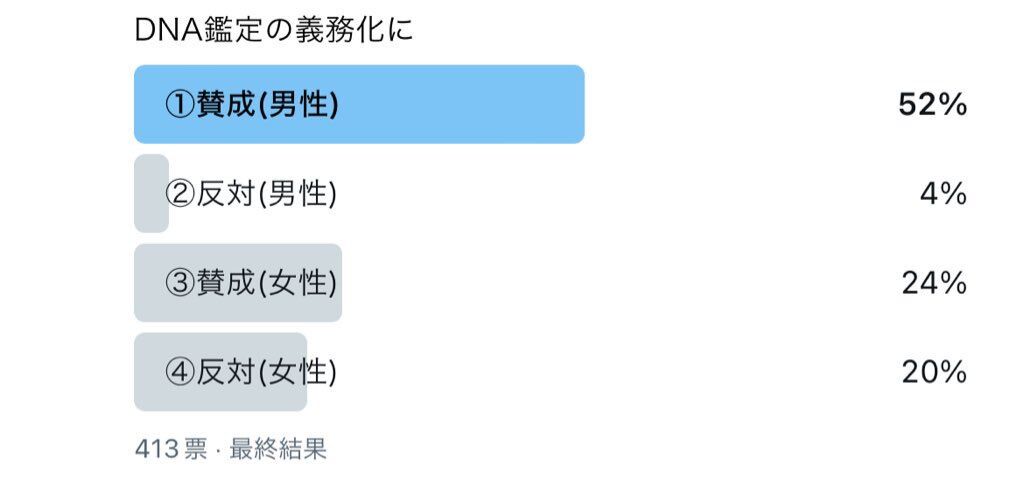Viewport: 1024px width, 480px height.
Task: Click the circled number ② icon
Action: click(x=180, y=194)
